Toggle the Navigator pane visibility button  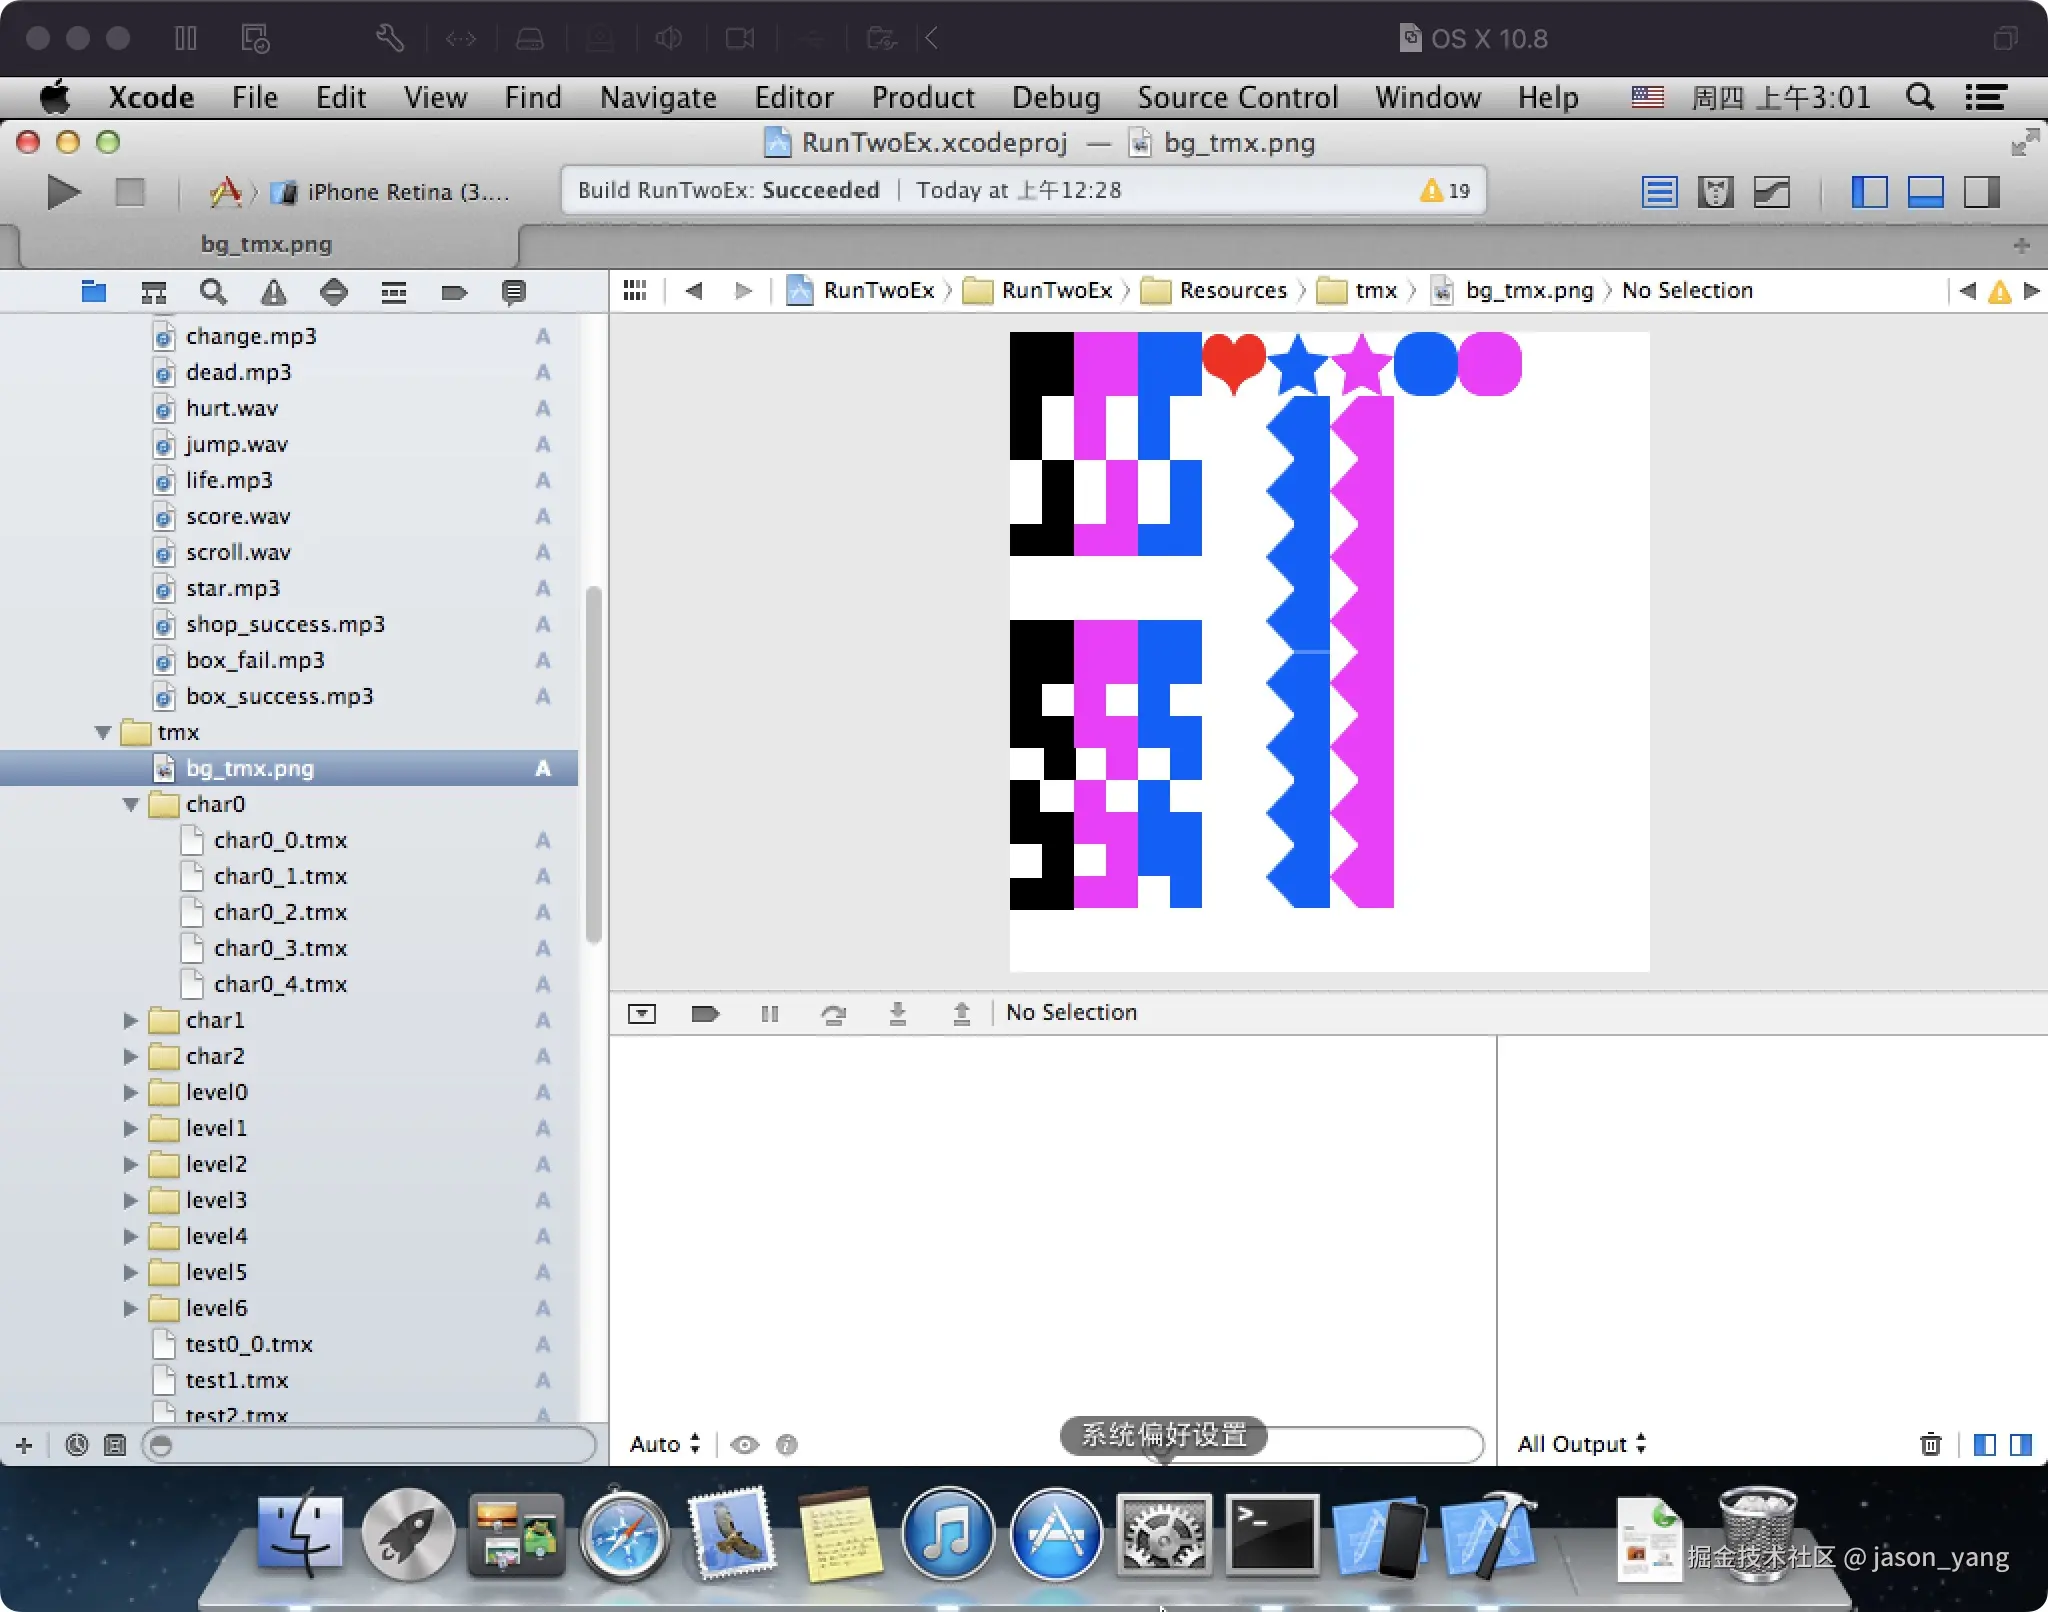1868,191
